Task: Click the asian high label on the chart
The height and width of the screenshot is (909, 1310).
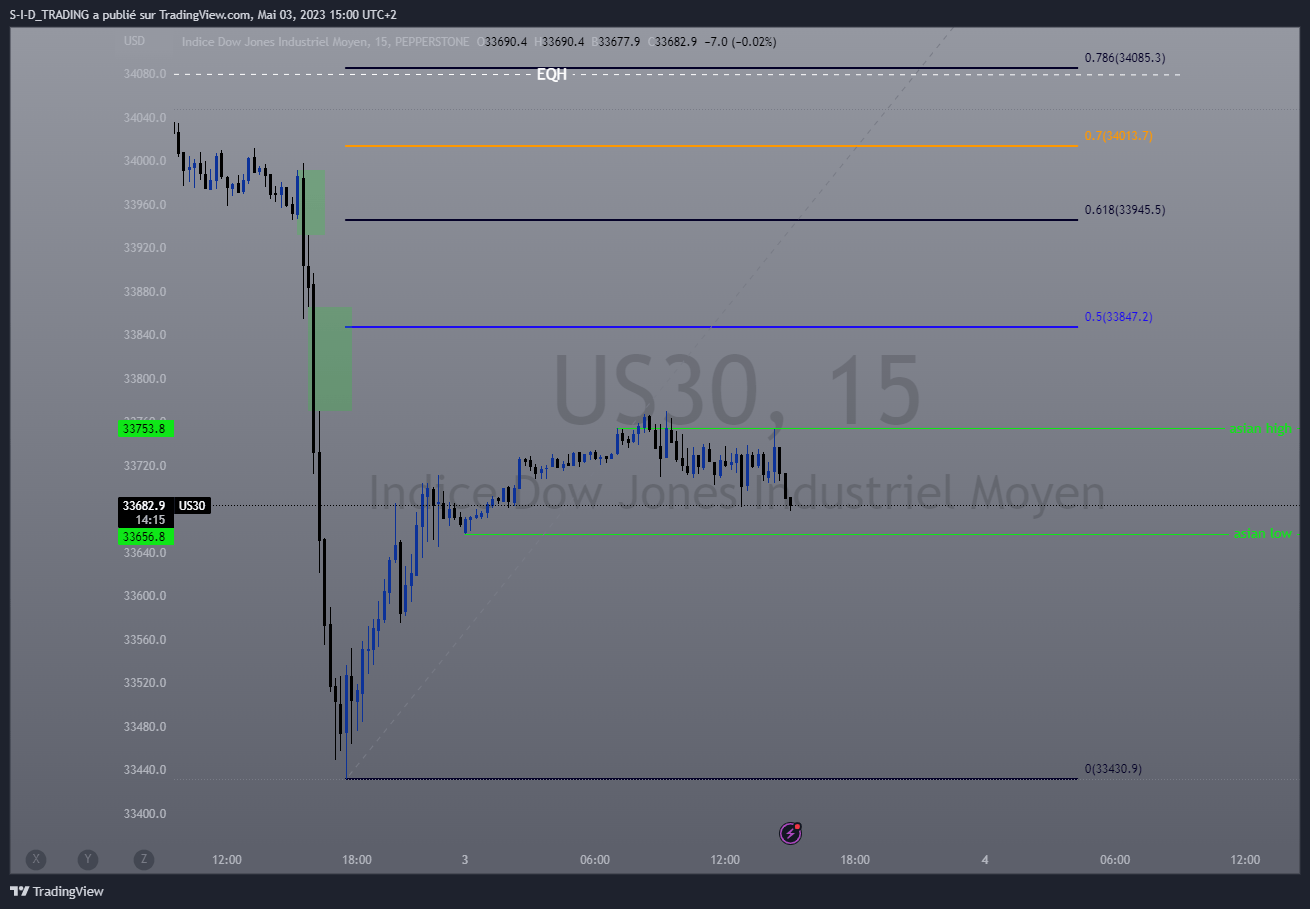Action: 1261,428
